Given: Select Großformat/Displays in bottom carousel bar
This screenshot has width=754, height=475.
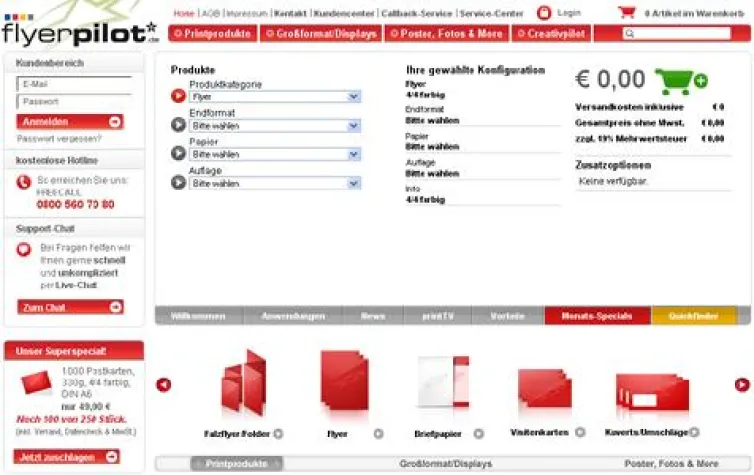Looking at the screenshot, I should [x=446, y=463].
